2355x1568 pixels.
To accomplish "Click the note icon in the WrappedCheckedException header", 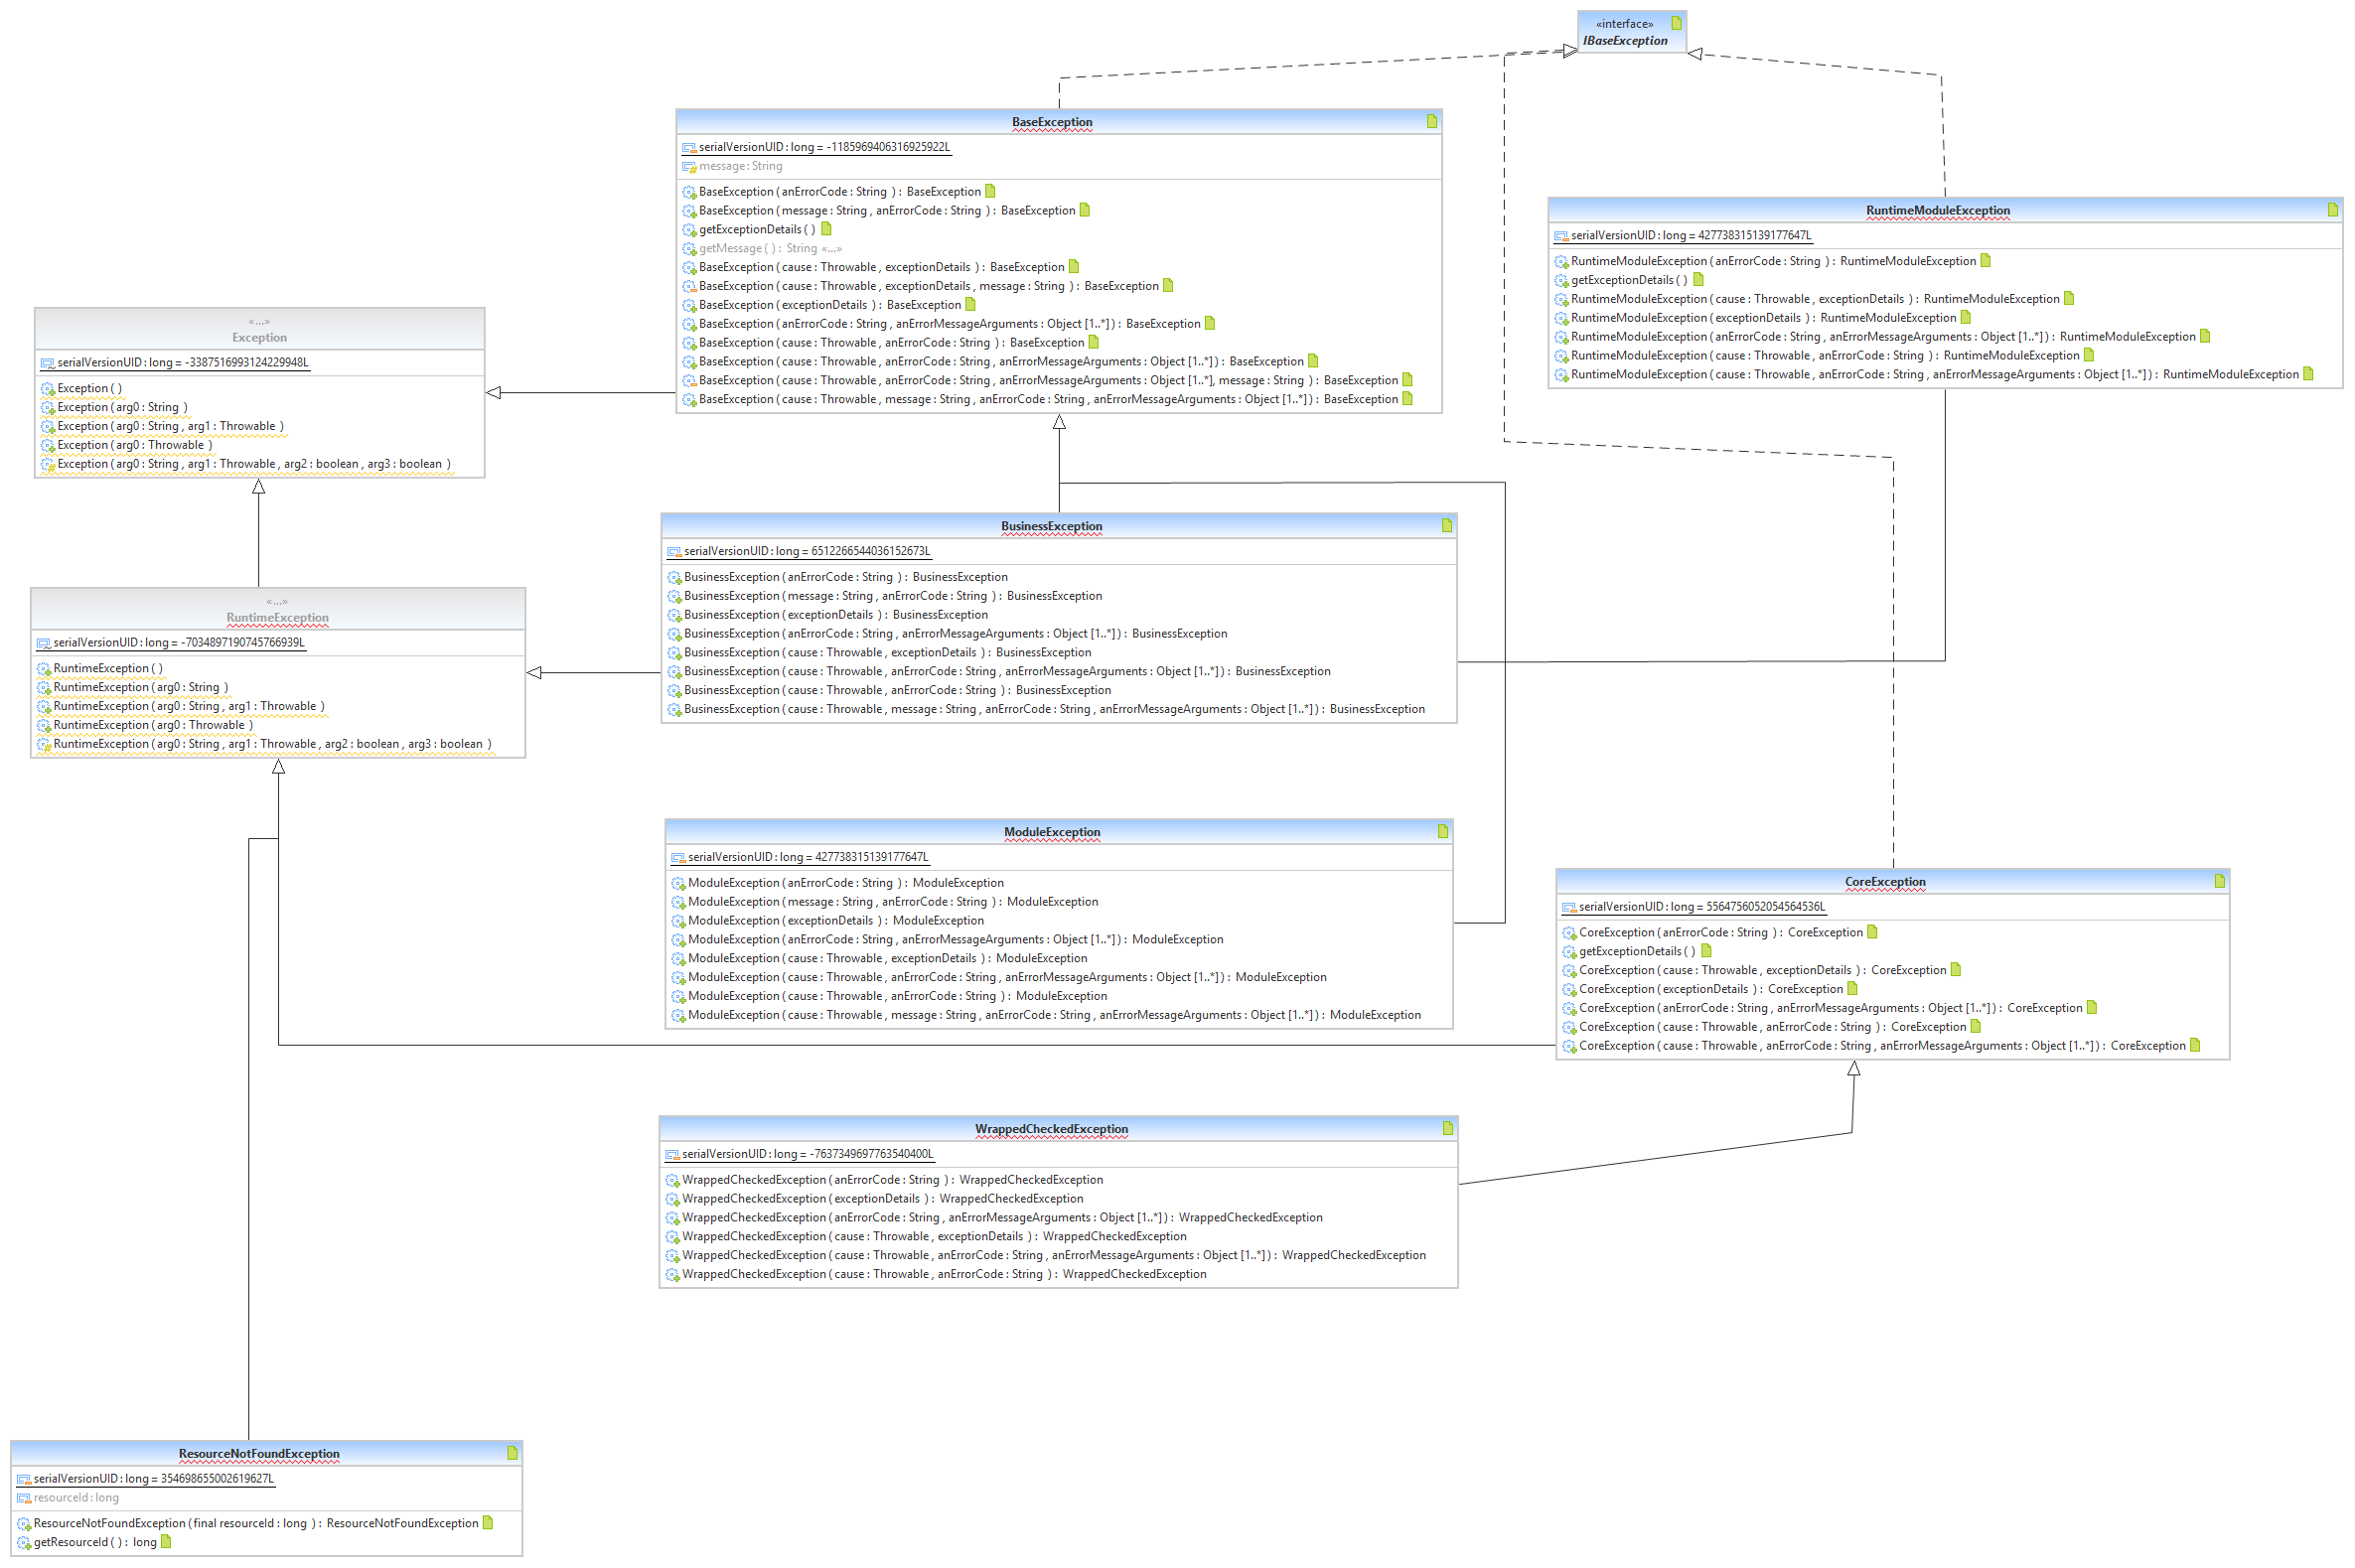I will tap(1447, 1128).
